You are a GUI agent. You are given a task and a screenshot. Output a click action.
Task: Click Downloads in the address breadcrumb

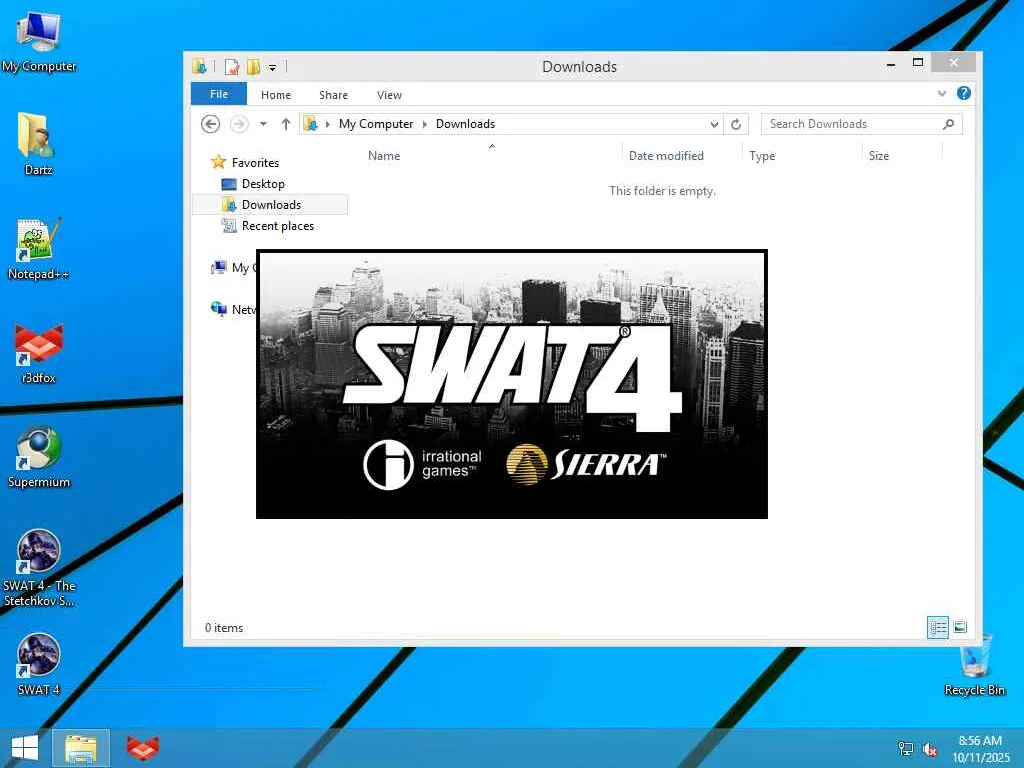465,124
